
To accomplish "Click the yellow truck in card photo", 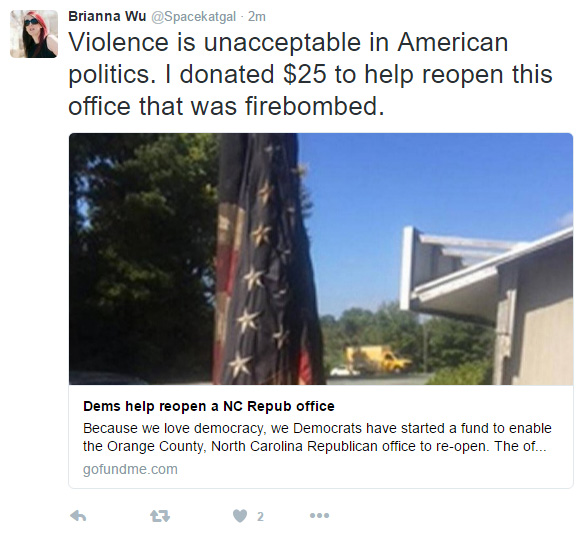I will pyautogui.click(x=377, y=359).
